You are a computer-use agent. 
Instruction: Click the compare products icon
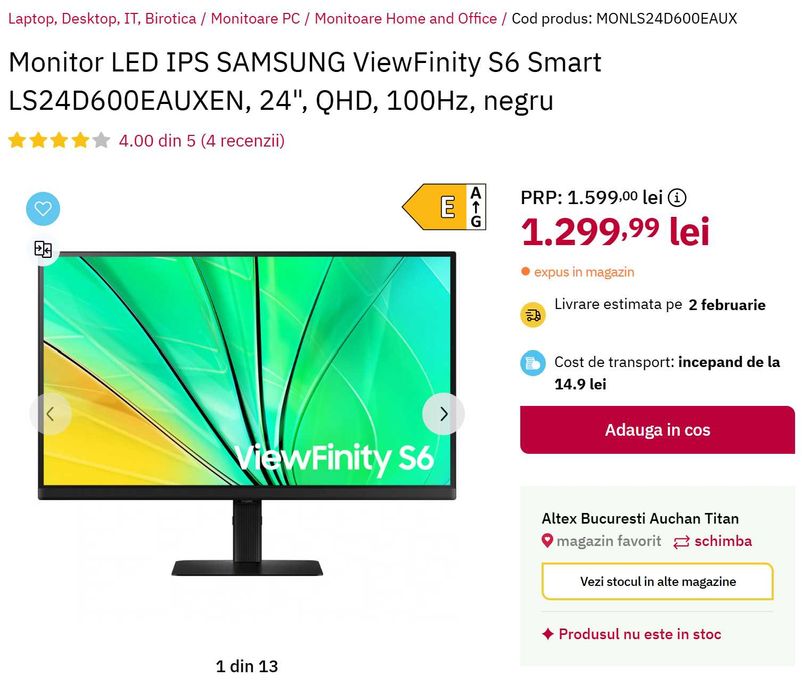click(43, 250)
